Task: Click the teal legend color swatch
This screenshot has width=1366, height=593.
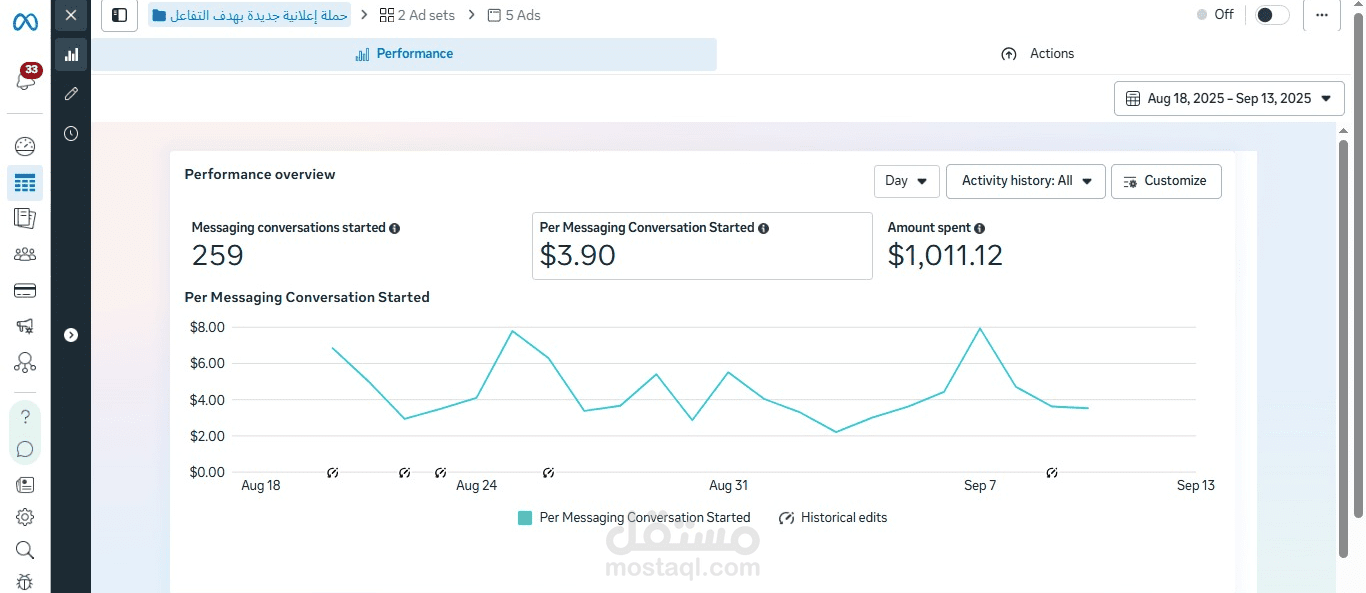Action: coord(525,518)
